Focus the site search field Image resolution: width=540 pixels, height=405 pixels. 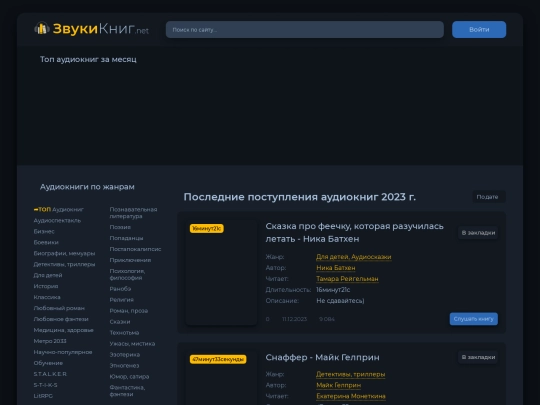click(x=304, y=30)
